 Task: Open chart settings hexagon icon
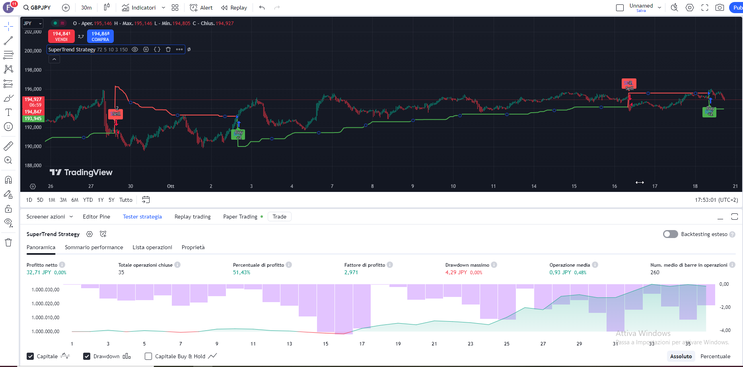pyautogui.click(x=689, y=8)
